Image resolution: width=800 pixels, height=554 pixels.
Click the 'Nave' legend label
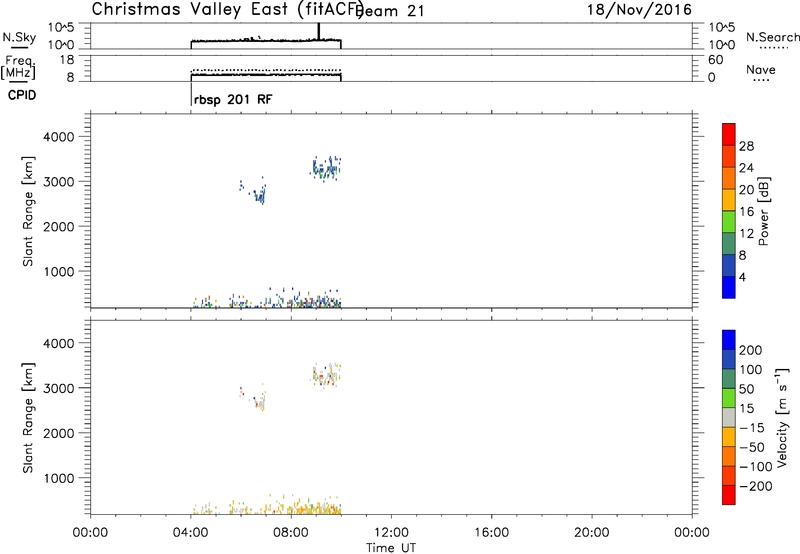pyautogui.click(x=761, y=70)
